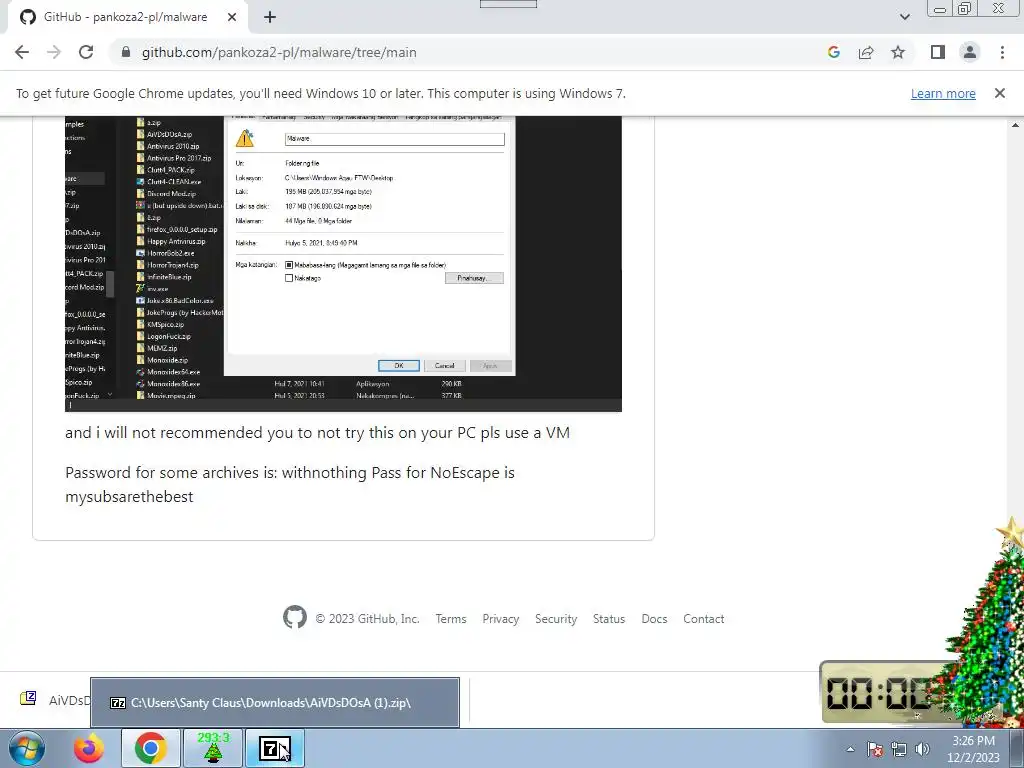Go forward with the browser arrow
Image resolution: width=1024 pixels, height=768 pixels.
tap(54, 52)
